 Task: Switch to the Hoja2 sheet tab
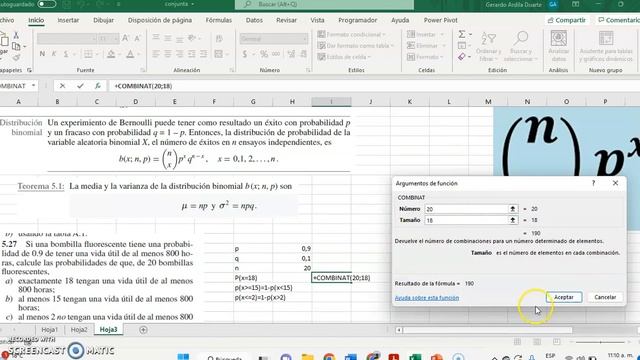(x=79, y=330)
